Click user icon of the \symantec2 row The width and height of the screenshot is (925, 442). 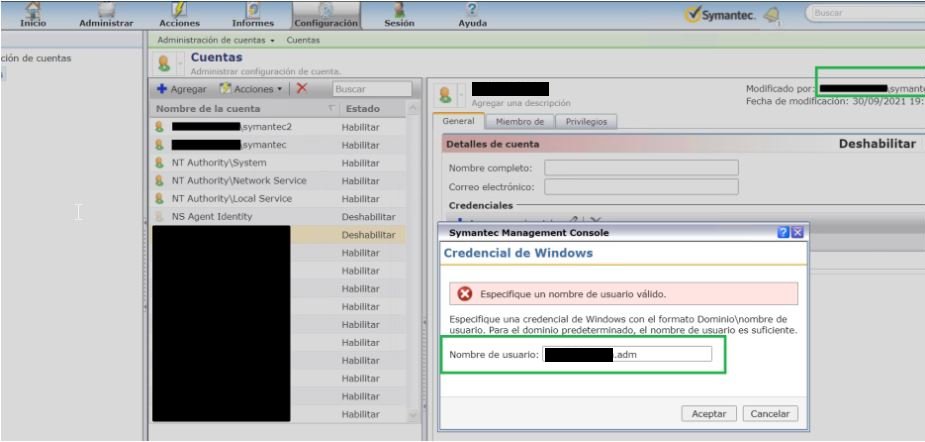point(159,127)
